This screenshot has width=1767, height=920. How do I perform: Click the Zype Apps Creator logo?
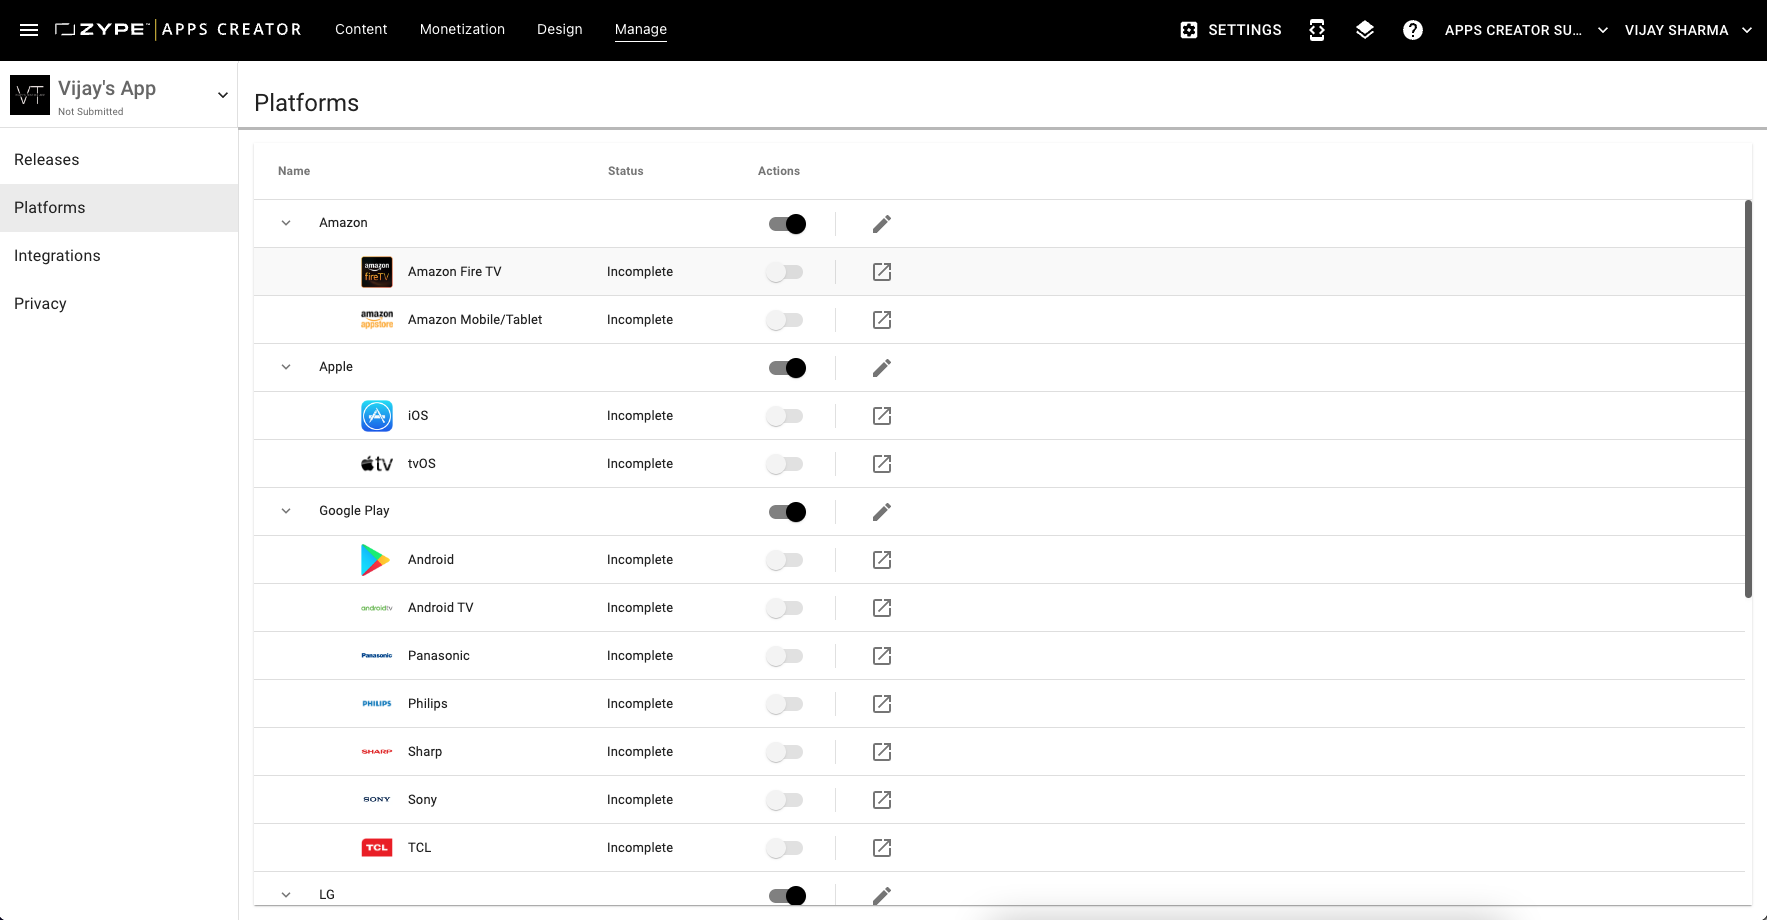click(x=178, y=29)
